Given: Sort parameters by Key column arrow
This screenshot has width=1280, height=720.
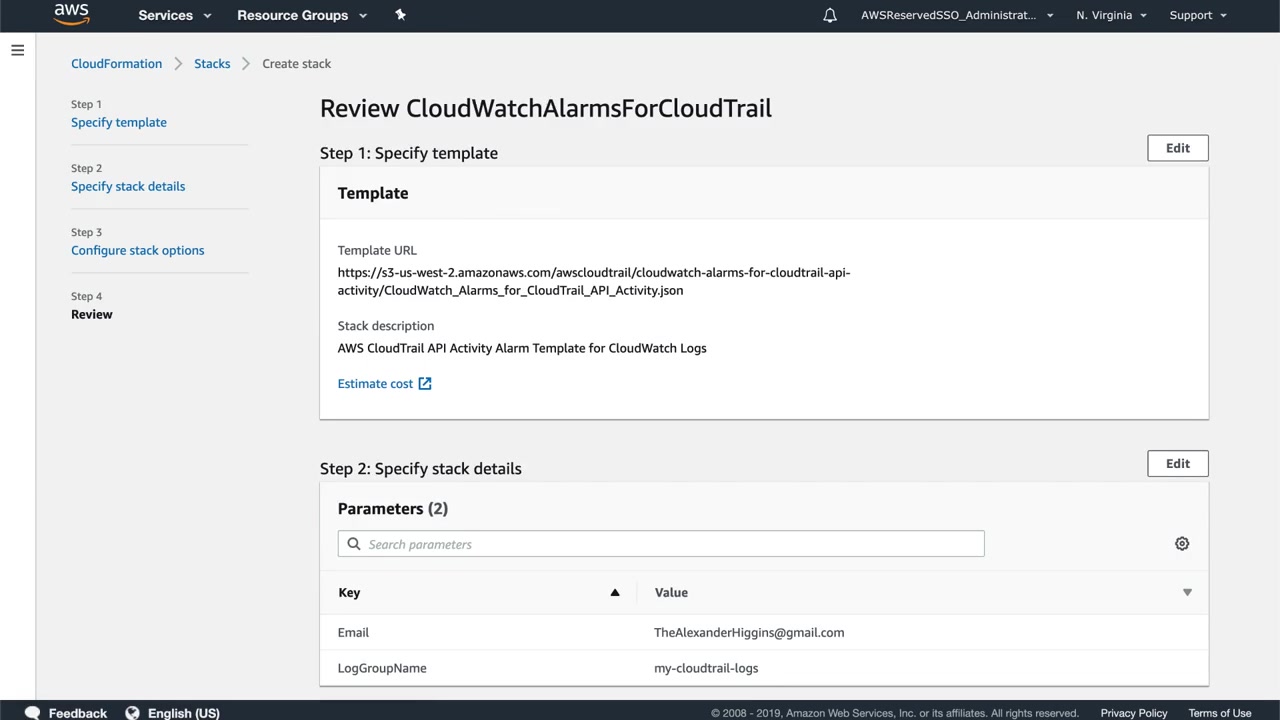Looking at the screenshot, I should point(615,593).
